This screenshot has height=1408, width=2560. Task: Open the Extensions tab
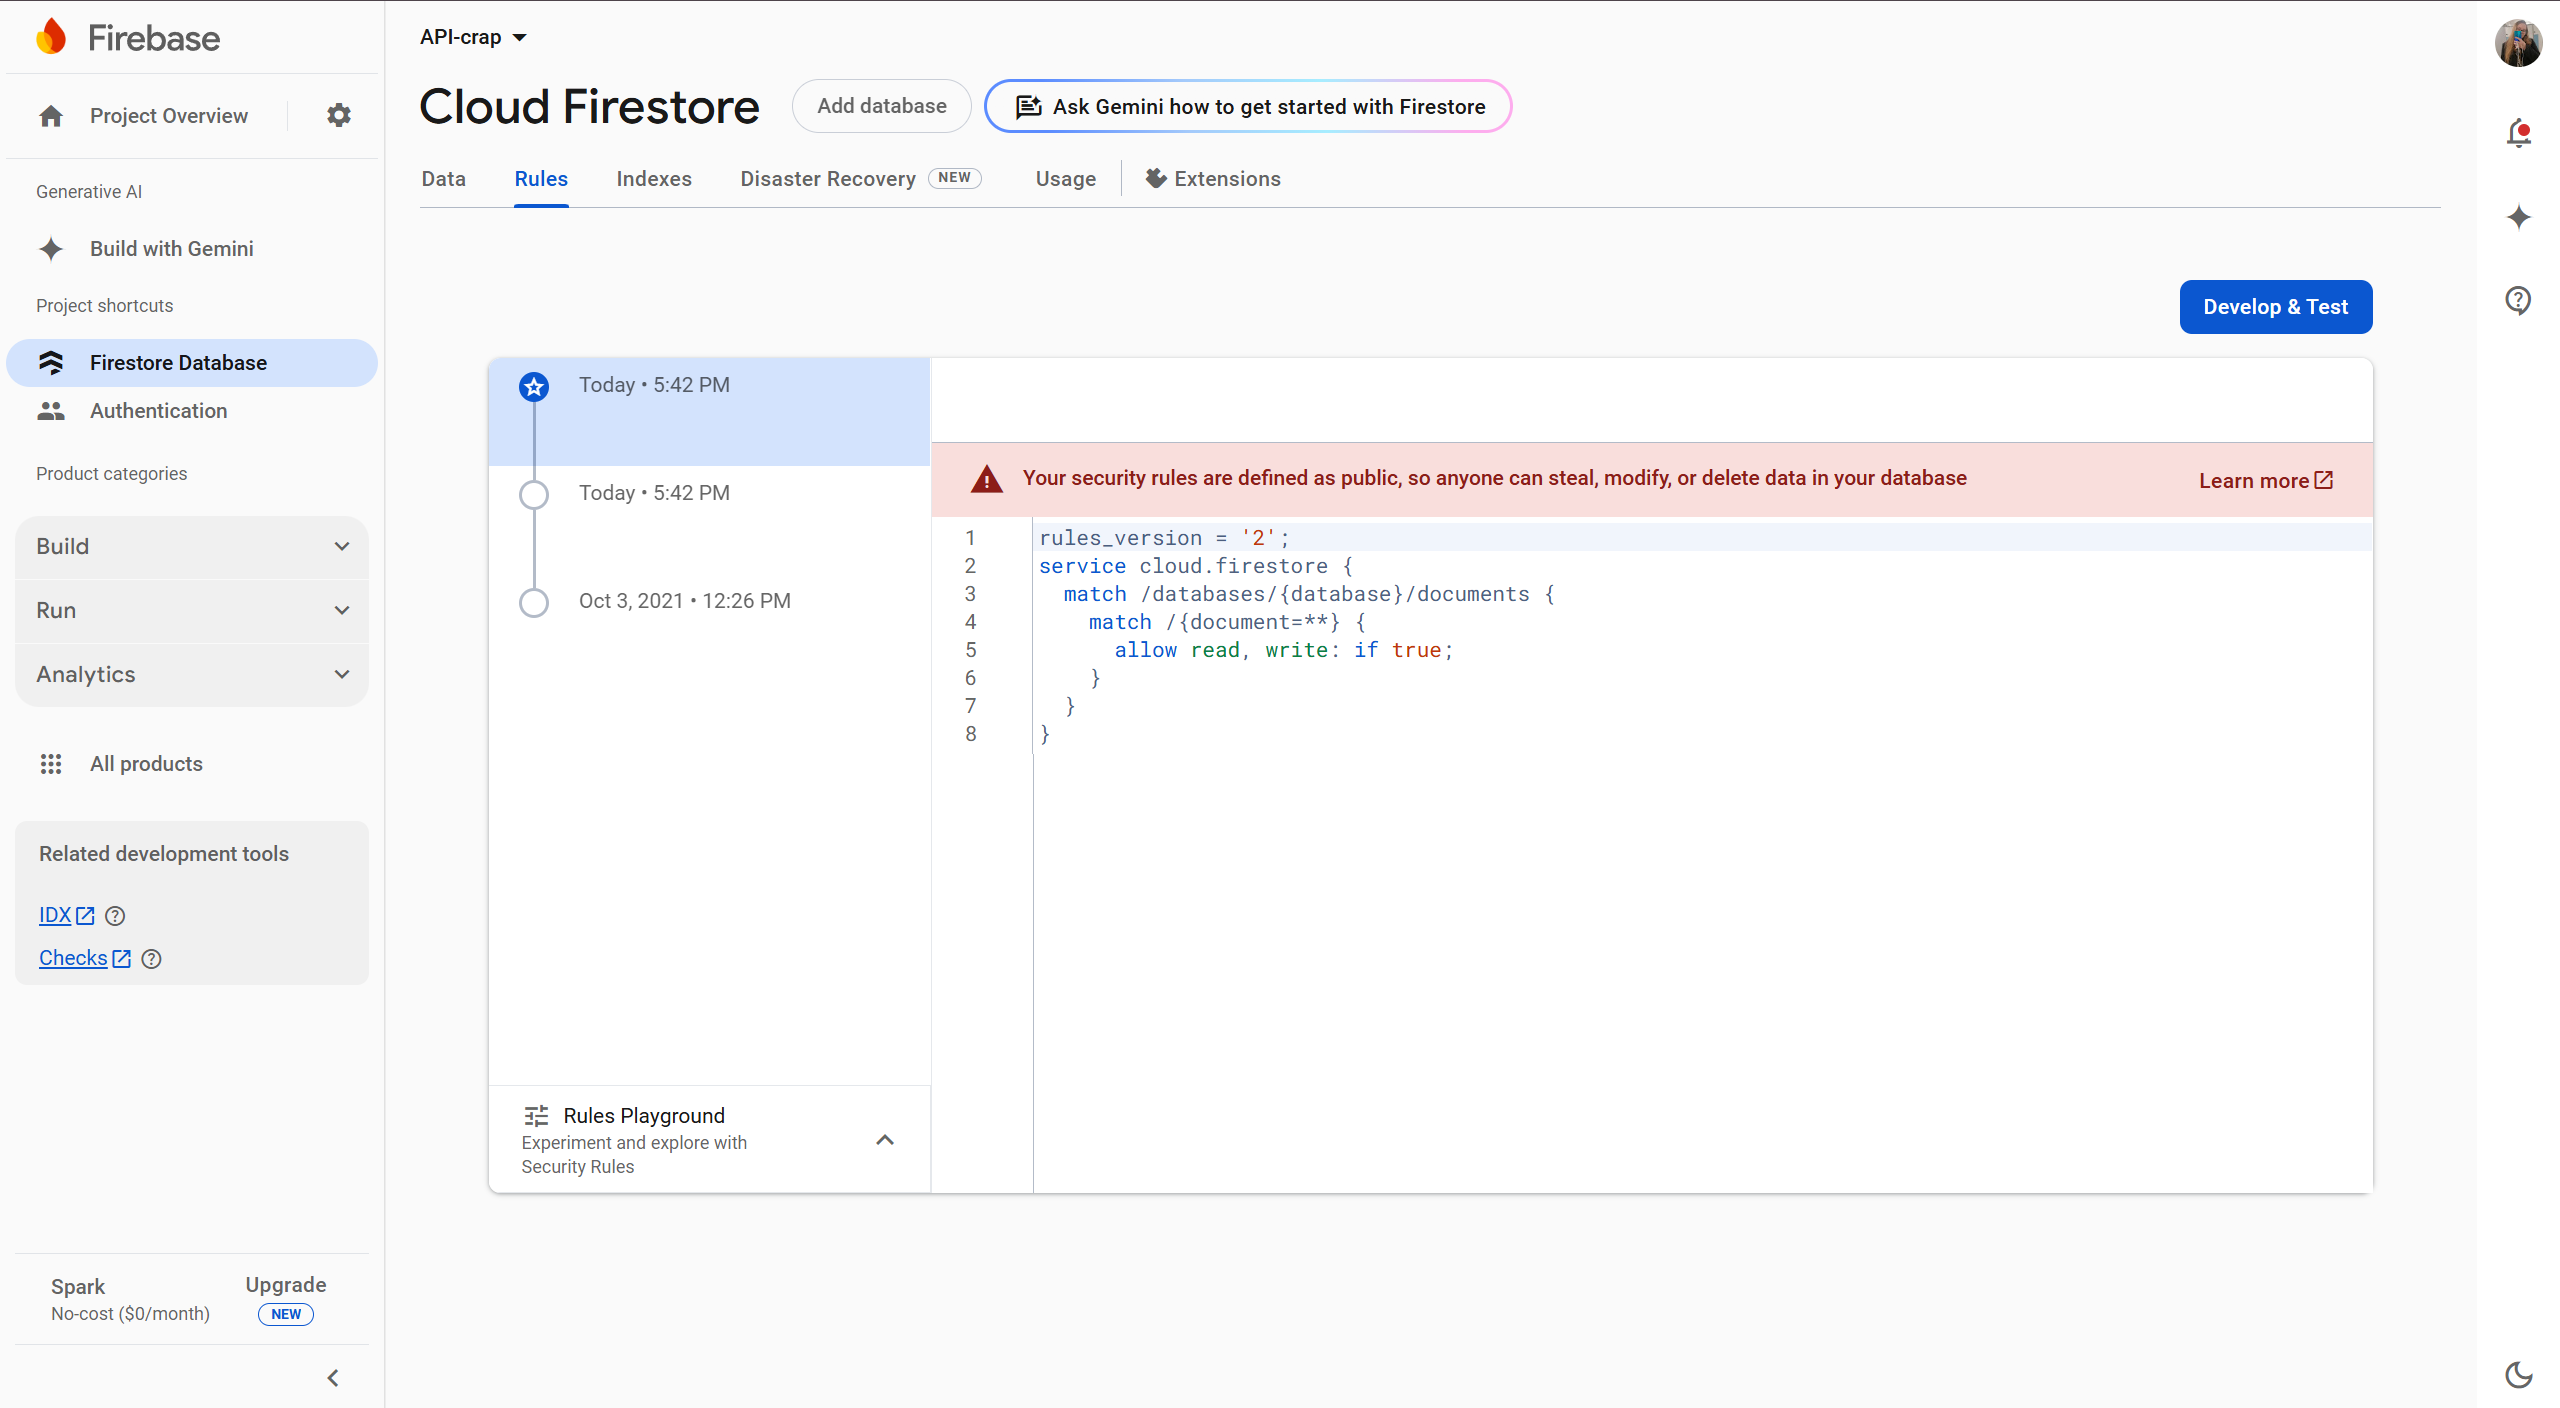pyautogui.click(x=1213, y=179)
